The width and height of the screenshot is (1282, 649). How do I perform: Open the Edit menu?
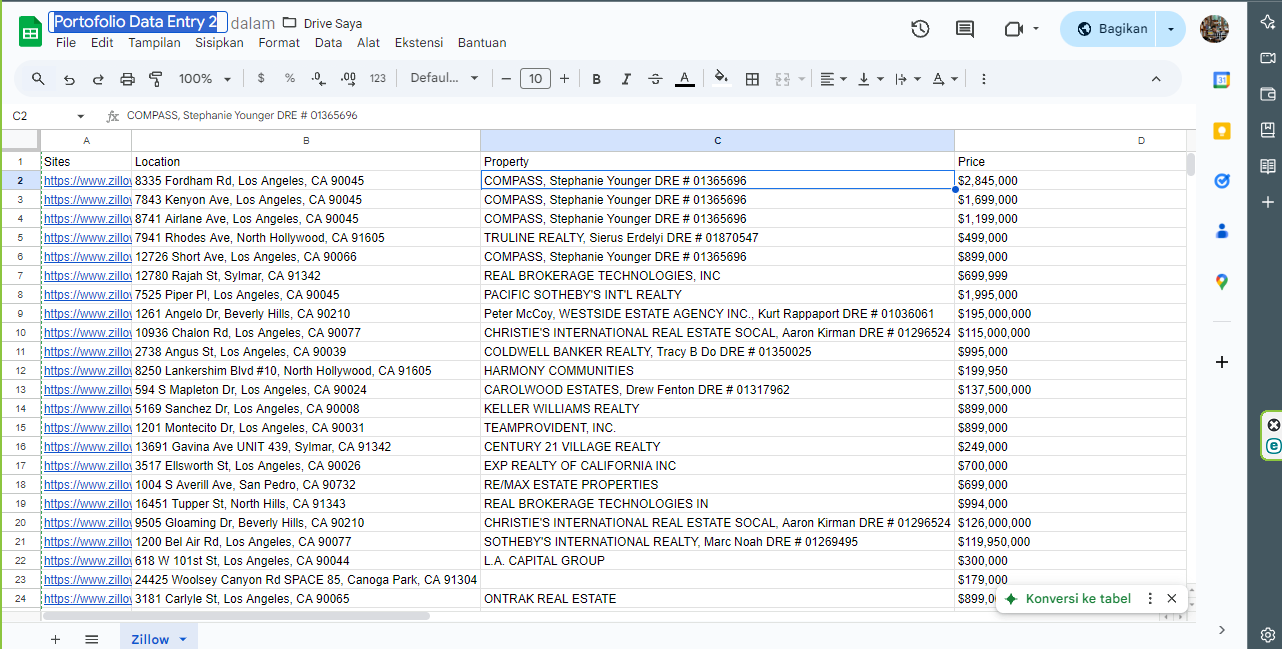[102, 43]
